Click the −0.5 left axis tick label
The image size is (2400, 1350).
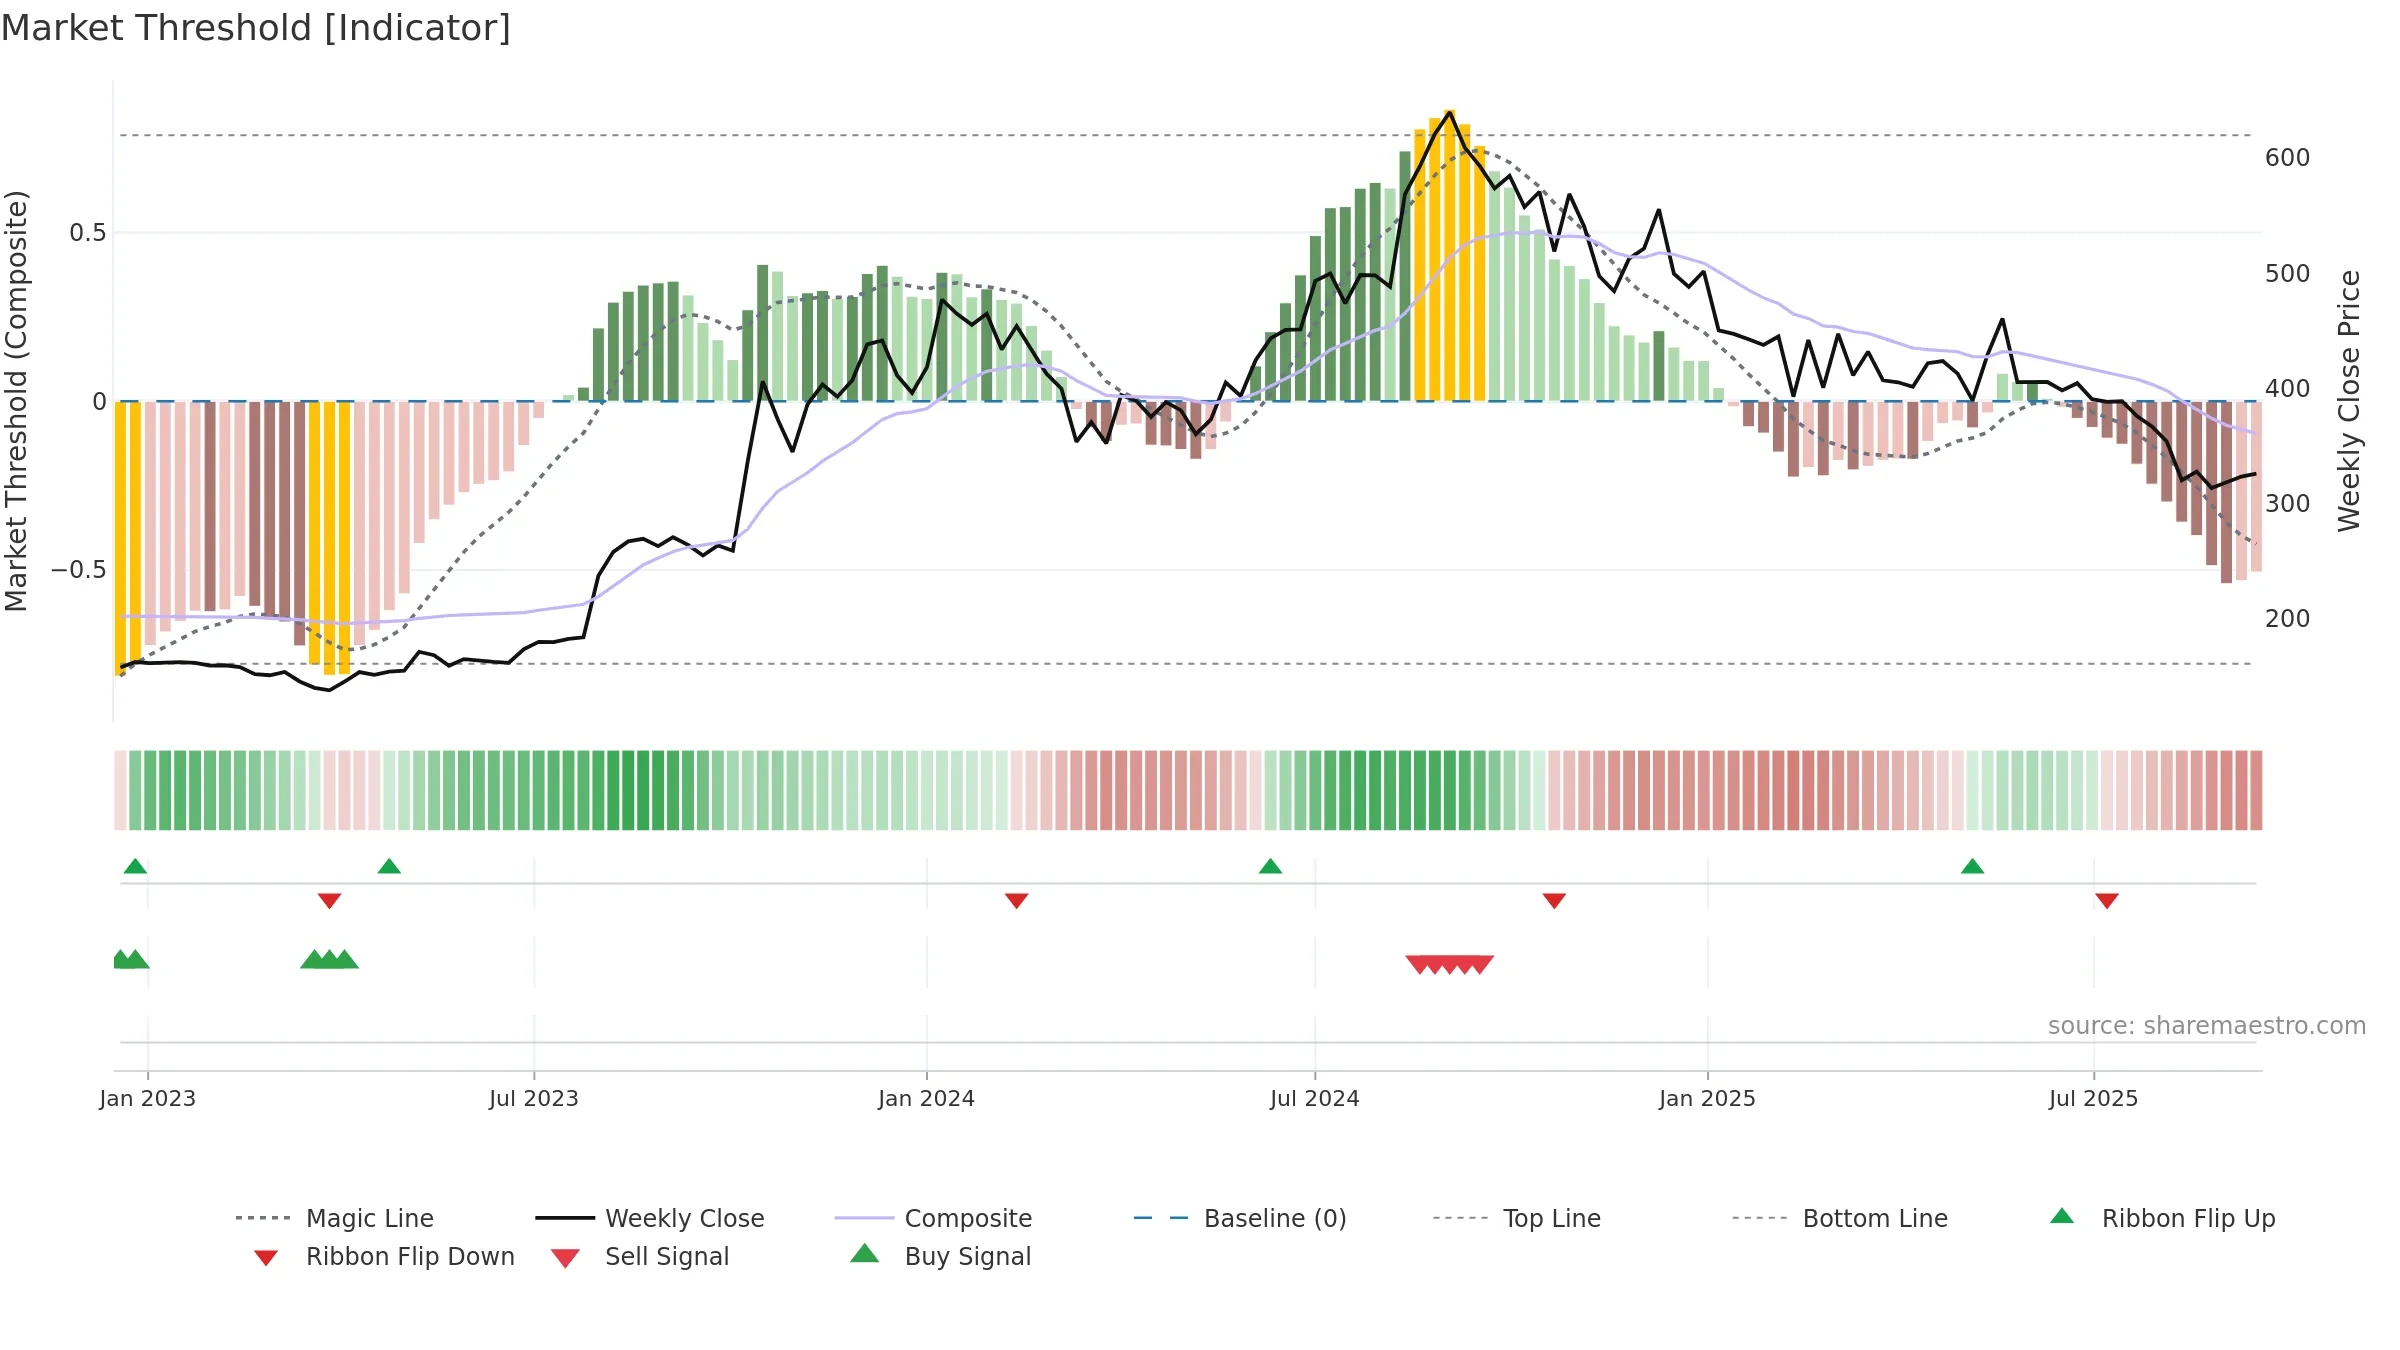pos(79,570)
